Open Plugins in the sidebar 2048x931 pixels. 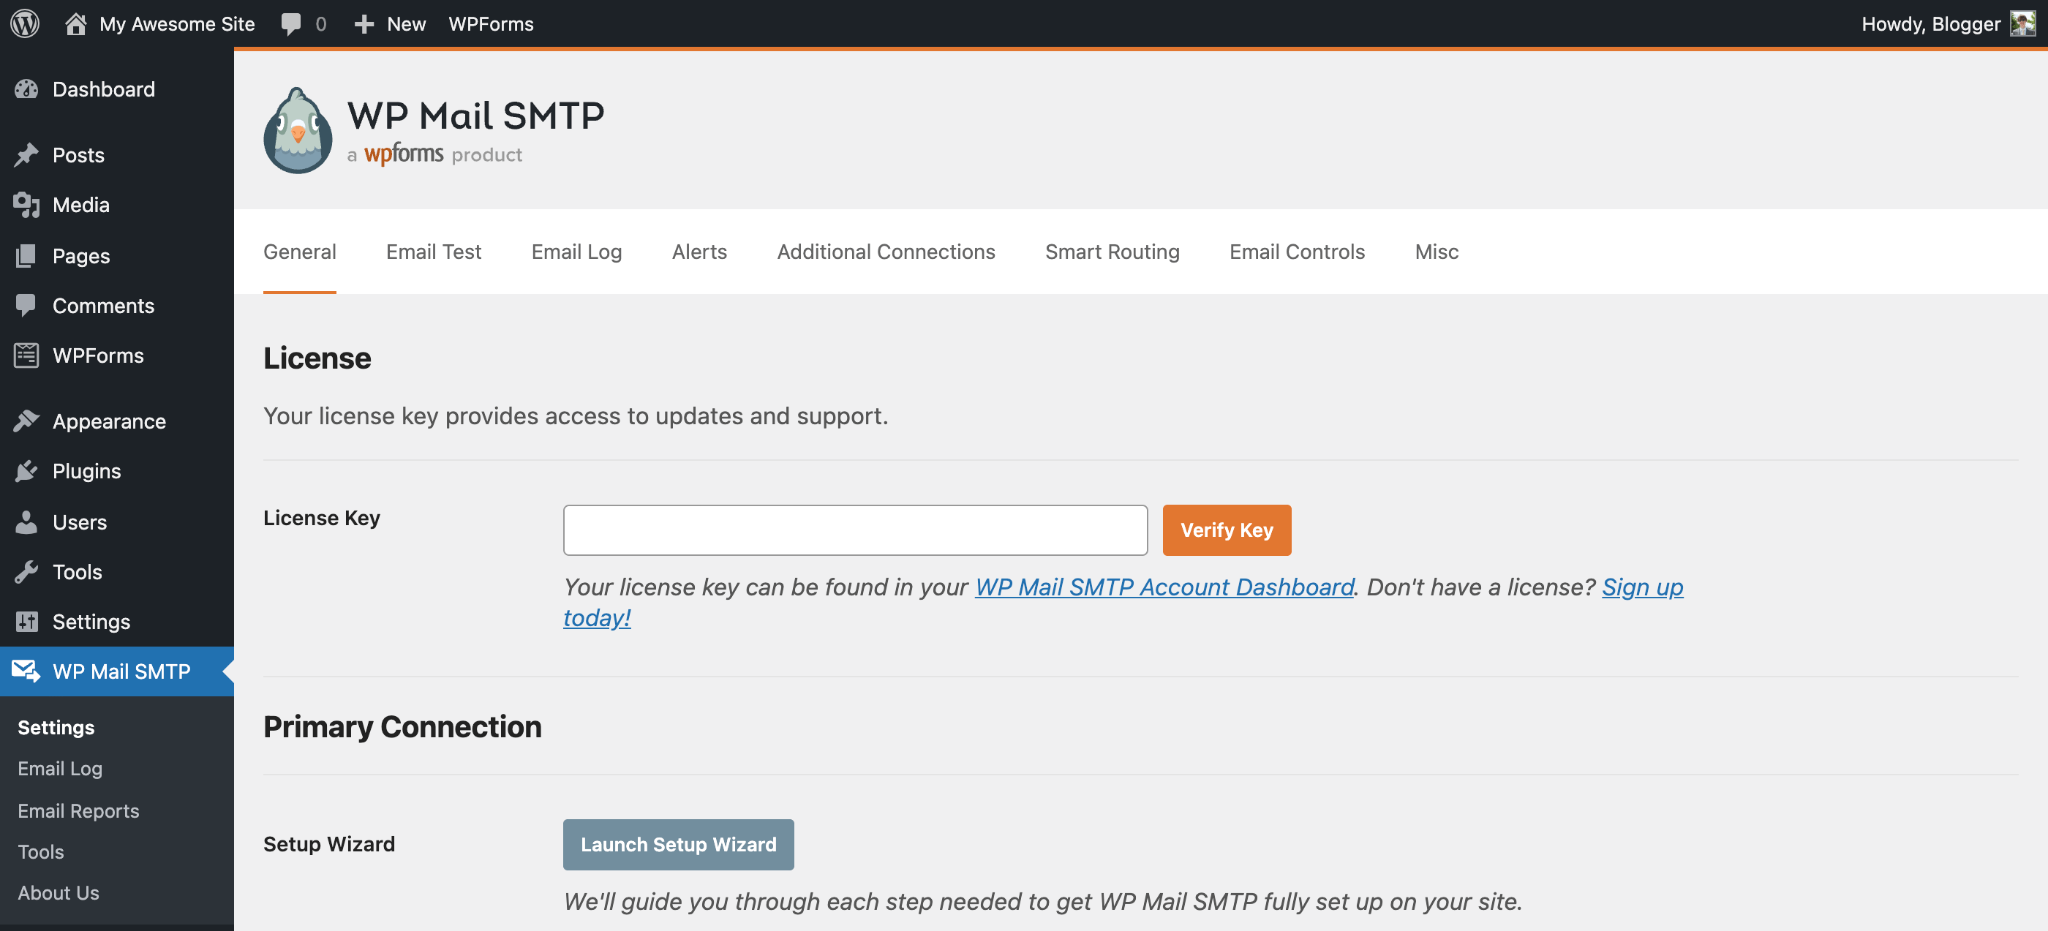[x=87, y=471]
